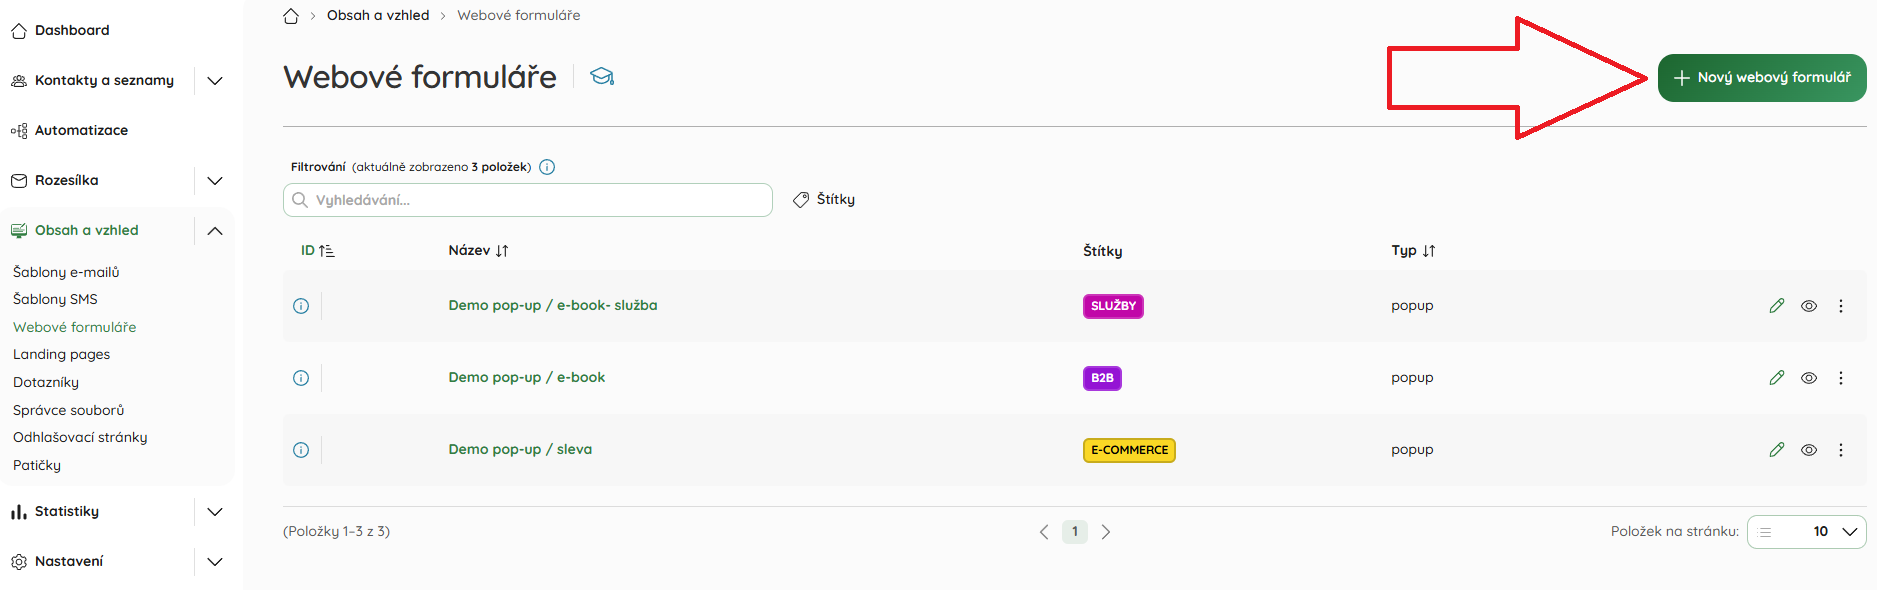Click popup type in e-book- služba row

1412,306
